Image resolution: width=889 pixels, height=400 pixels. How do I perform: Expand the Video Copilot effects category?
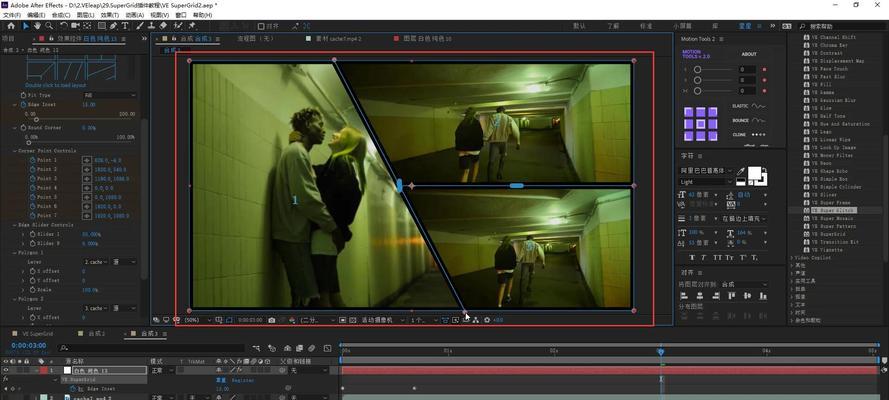pos(792,258)
